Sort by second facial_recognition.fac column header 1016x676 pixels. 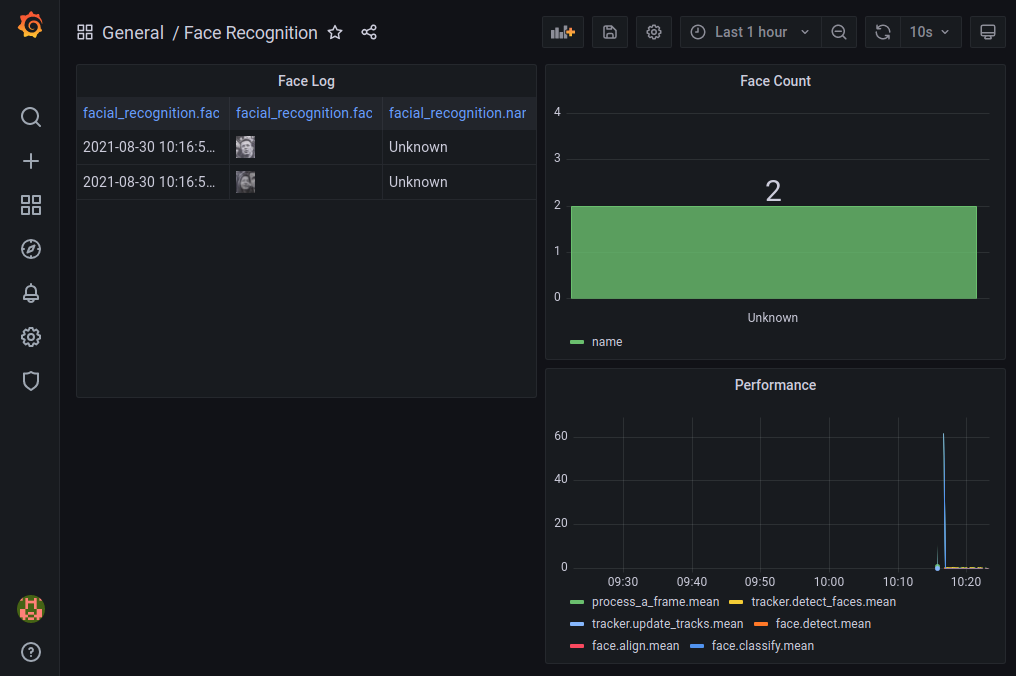point(306,113)
